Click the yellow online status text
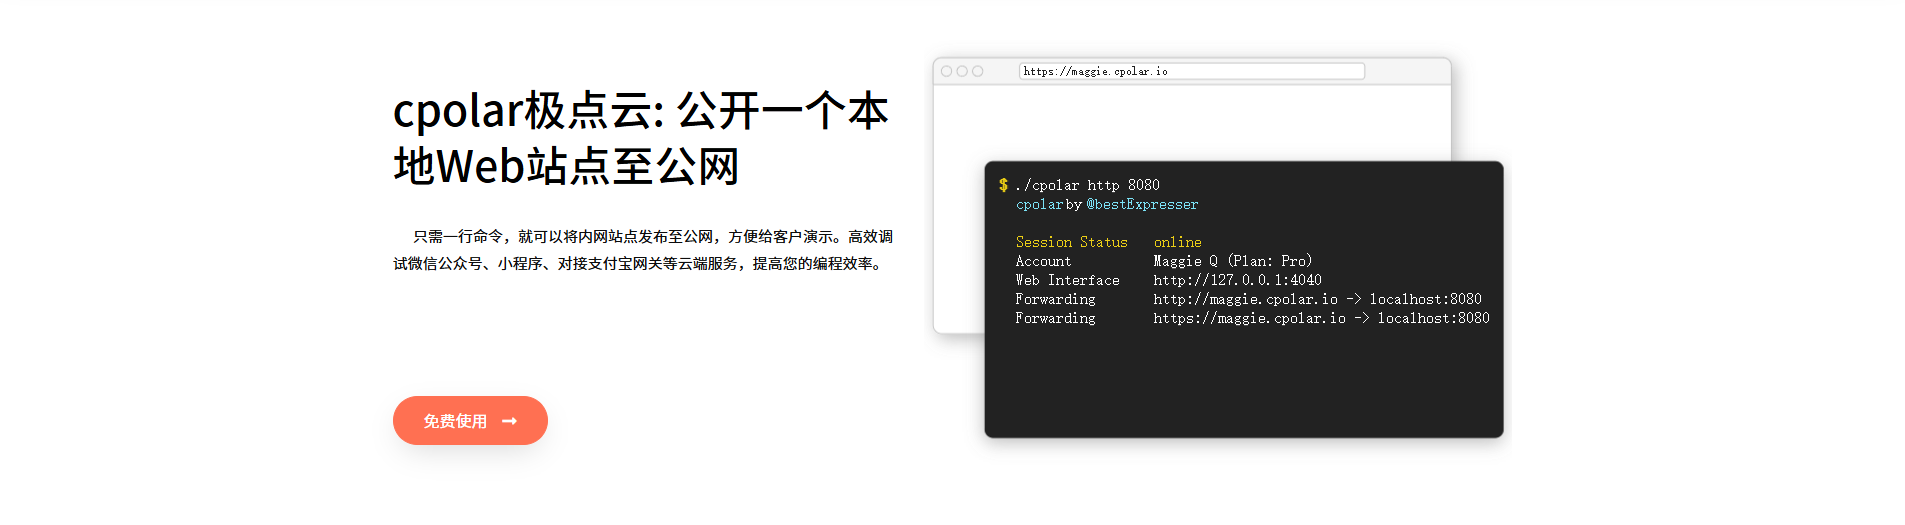The height and width of the screenshot is (525, 1905). [1177, 242]
